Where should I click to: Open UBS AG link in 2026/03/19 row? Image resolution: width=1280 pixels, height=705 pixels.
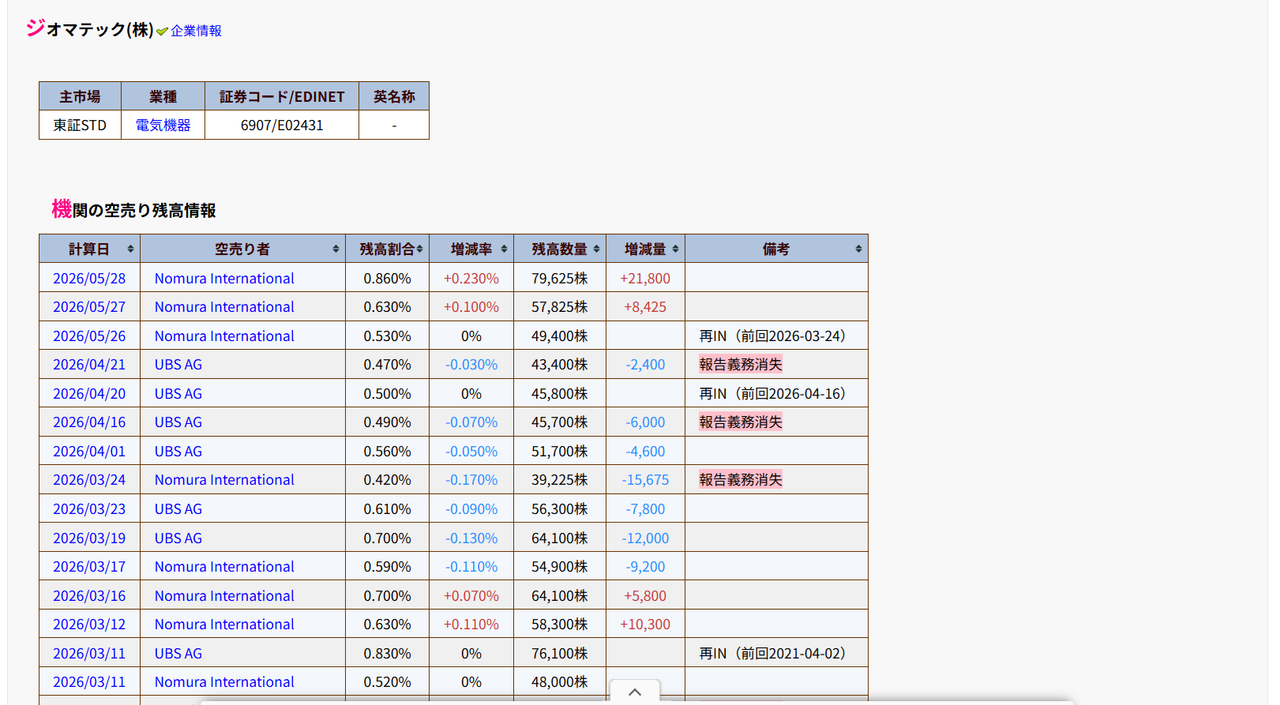click(178, 538)
